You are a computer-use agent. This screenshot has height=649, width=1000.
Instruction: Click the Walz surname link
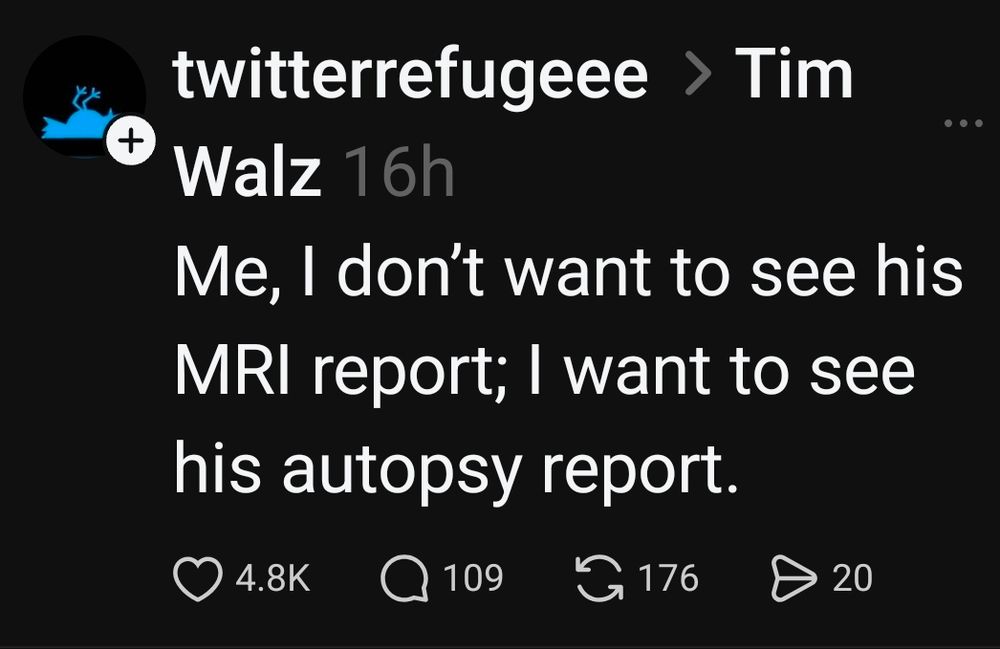(248, 174)
